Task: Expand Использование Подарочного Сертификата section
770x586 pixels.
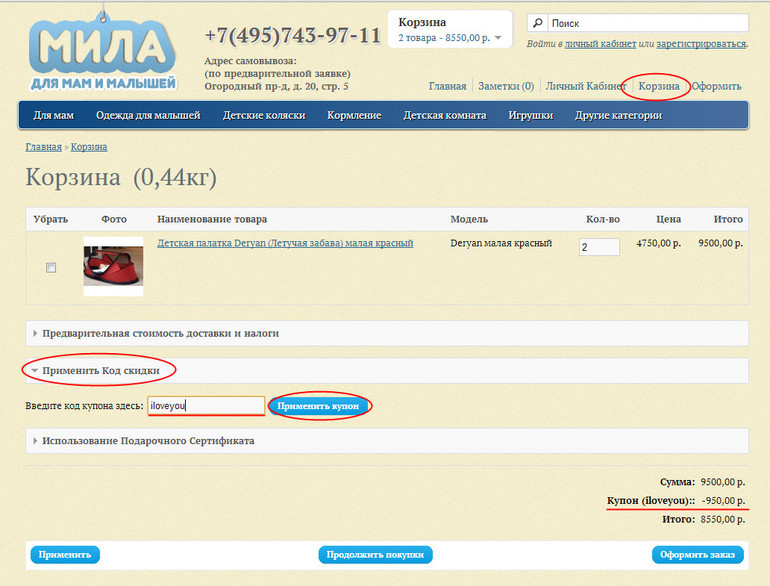Action: 148,440
